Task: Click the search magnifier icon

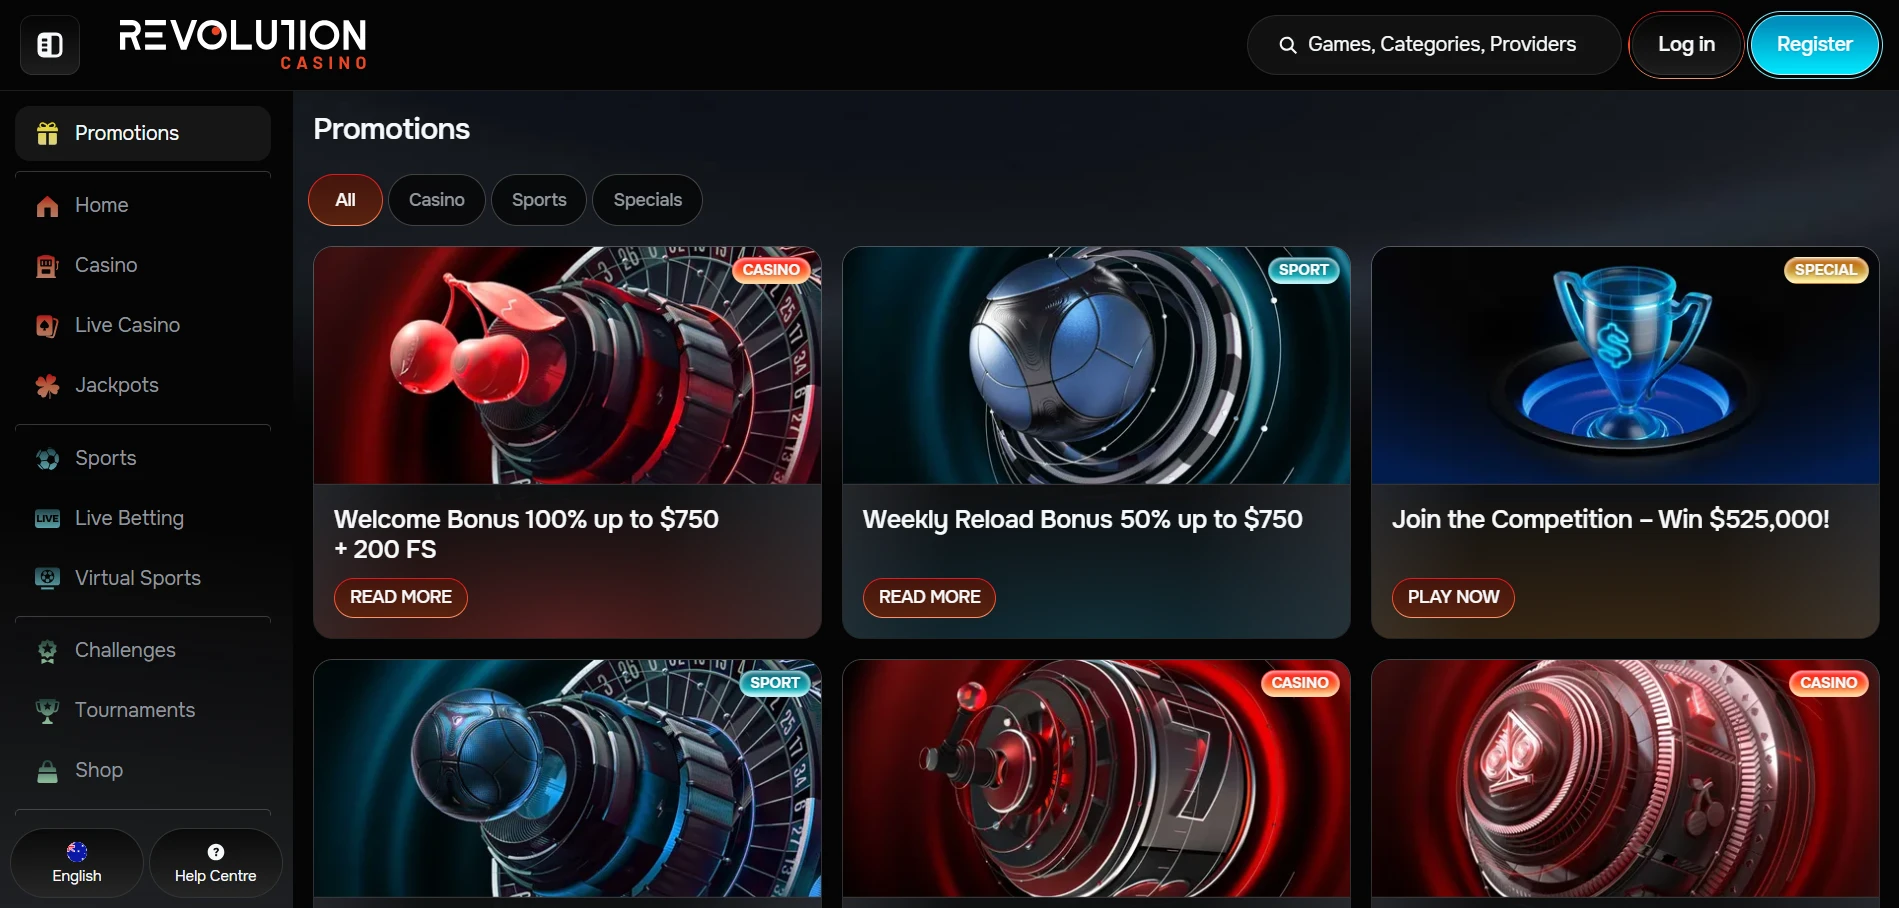Action: (x=1288, y=45)
